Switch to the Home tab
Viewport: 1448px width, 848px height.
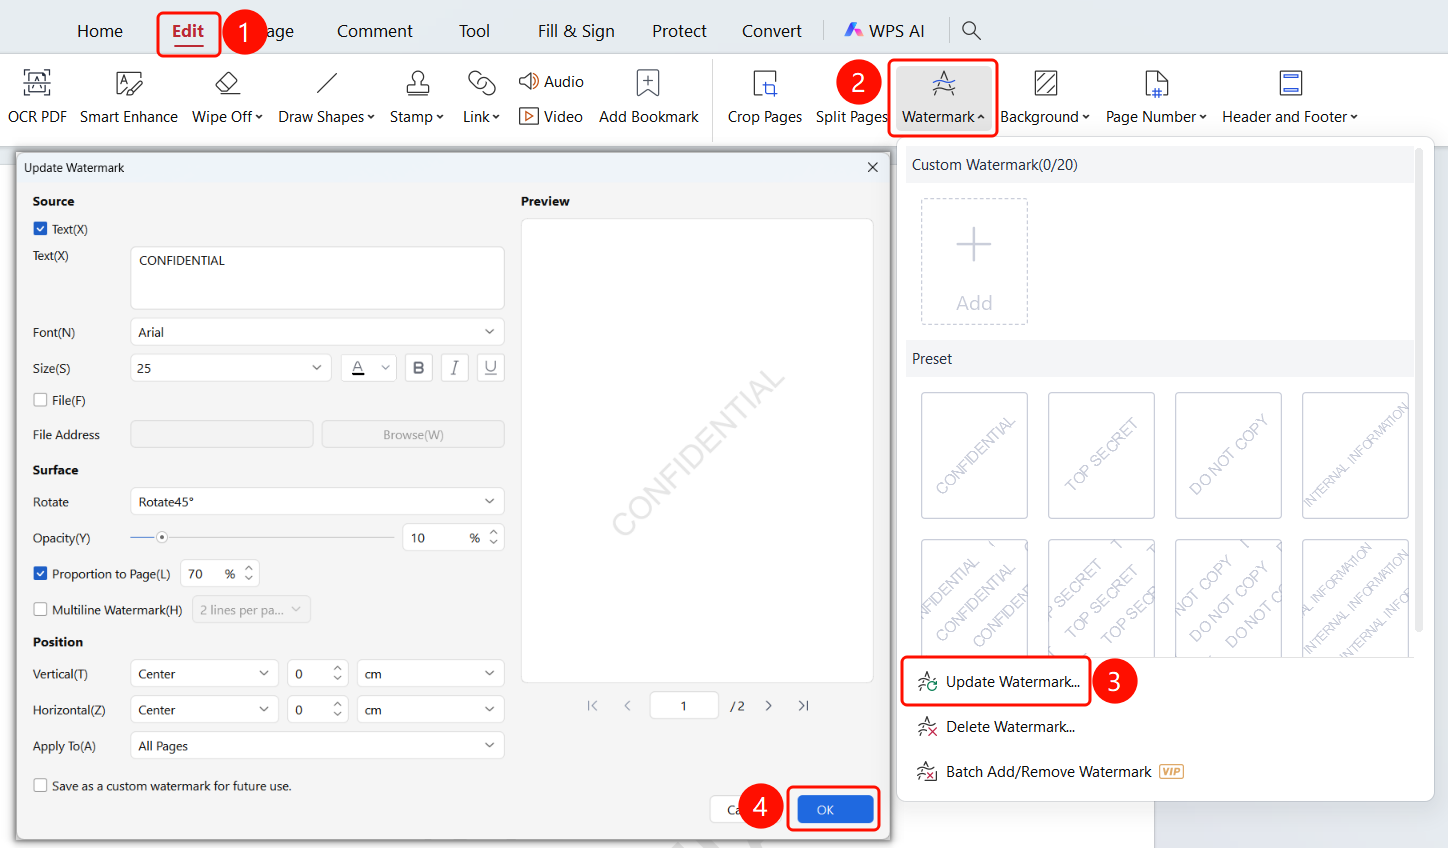click(x=100, y=31)
